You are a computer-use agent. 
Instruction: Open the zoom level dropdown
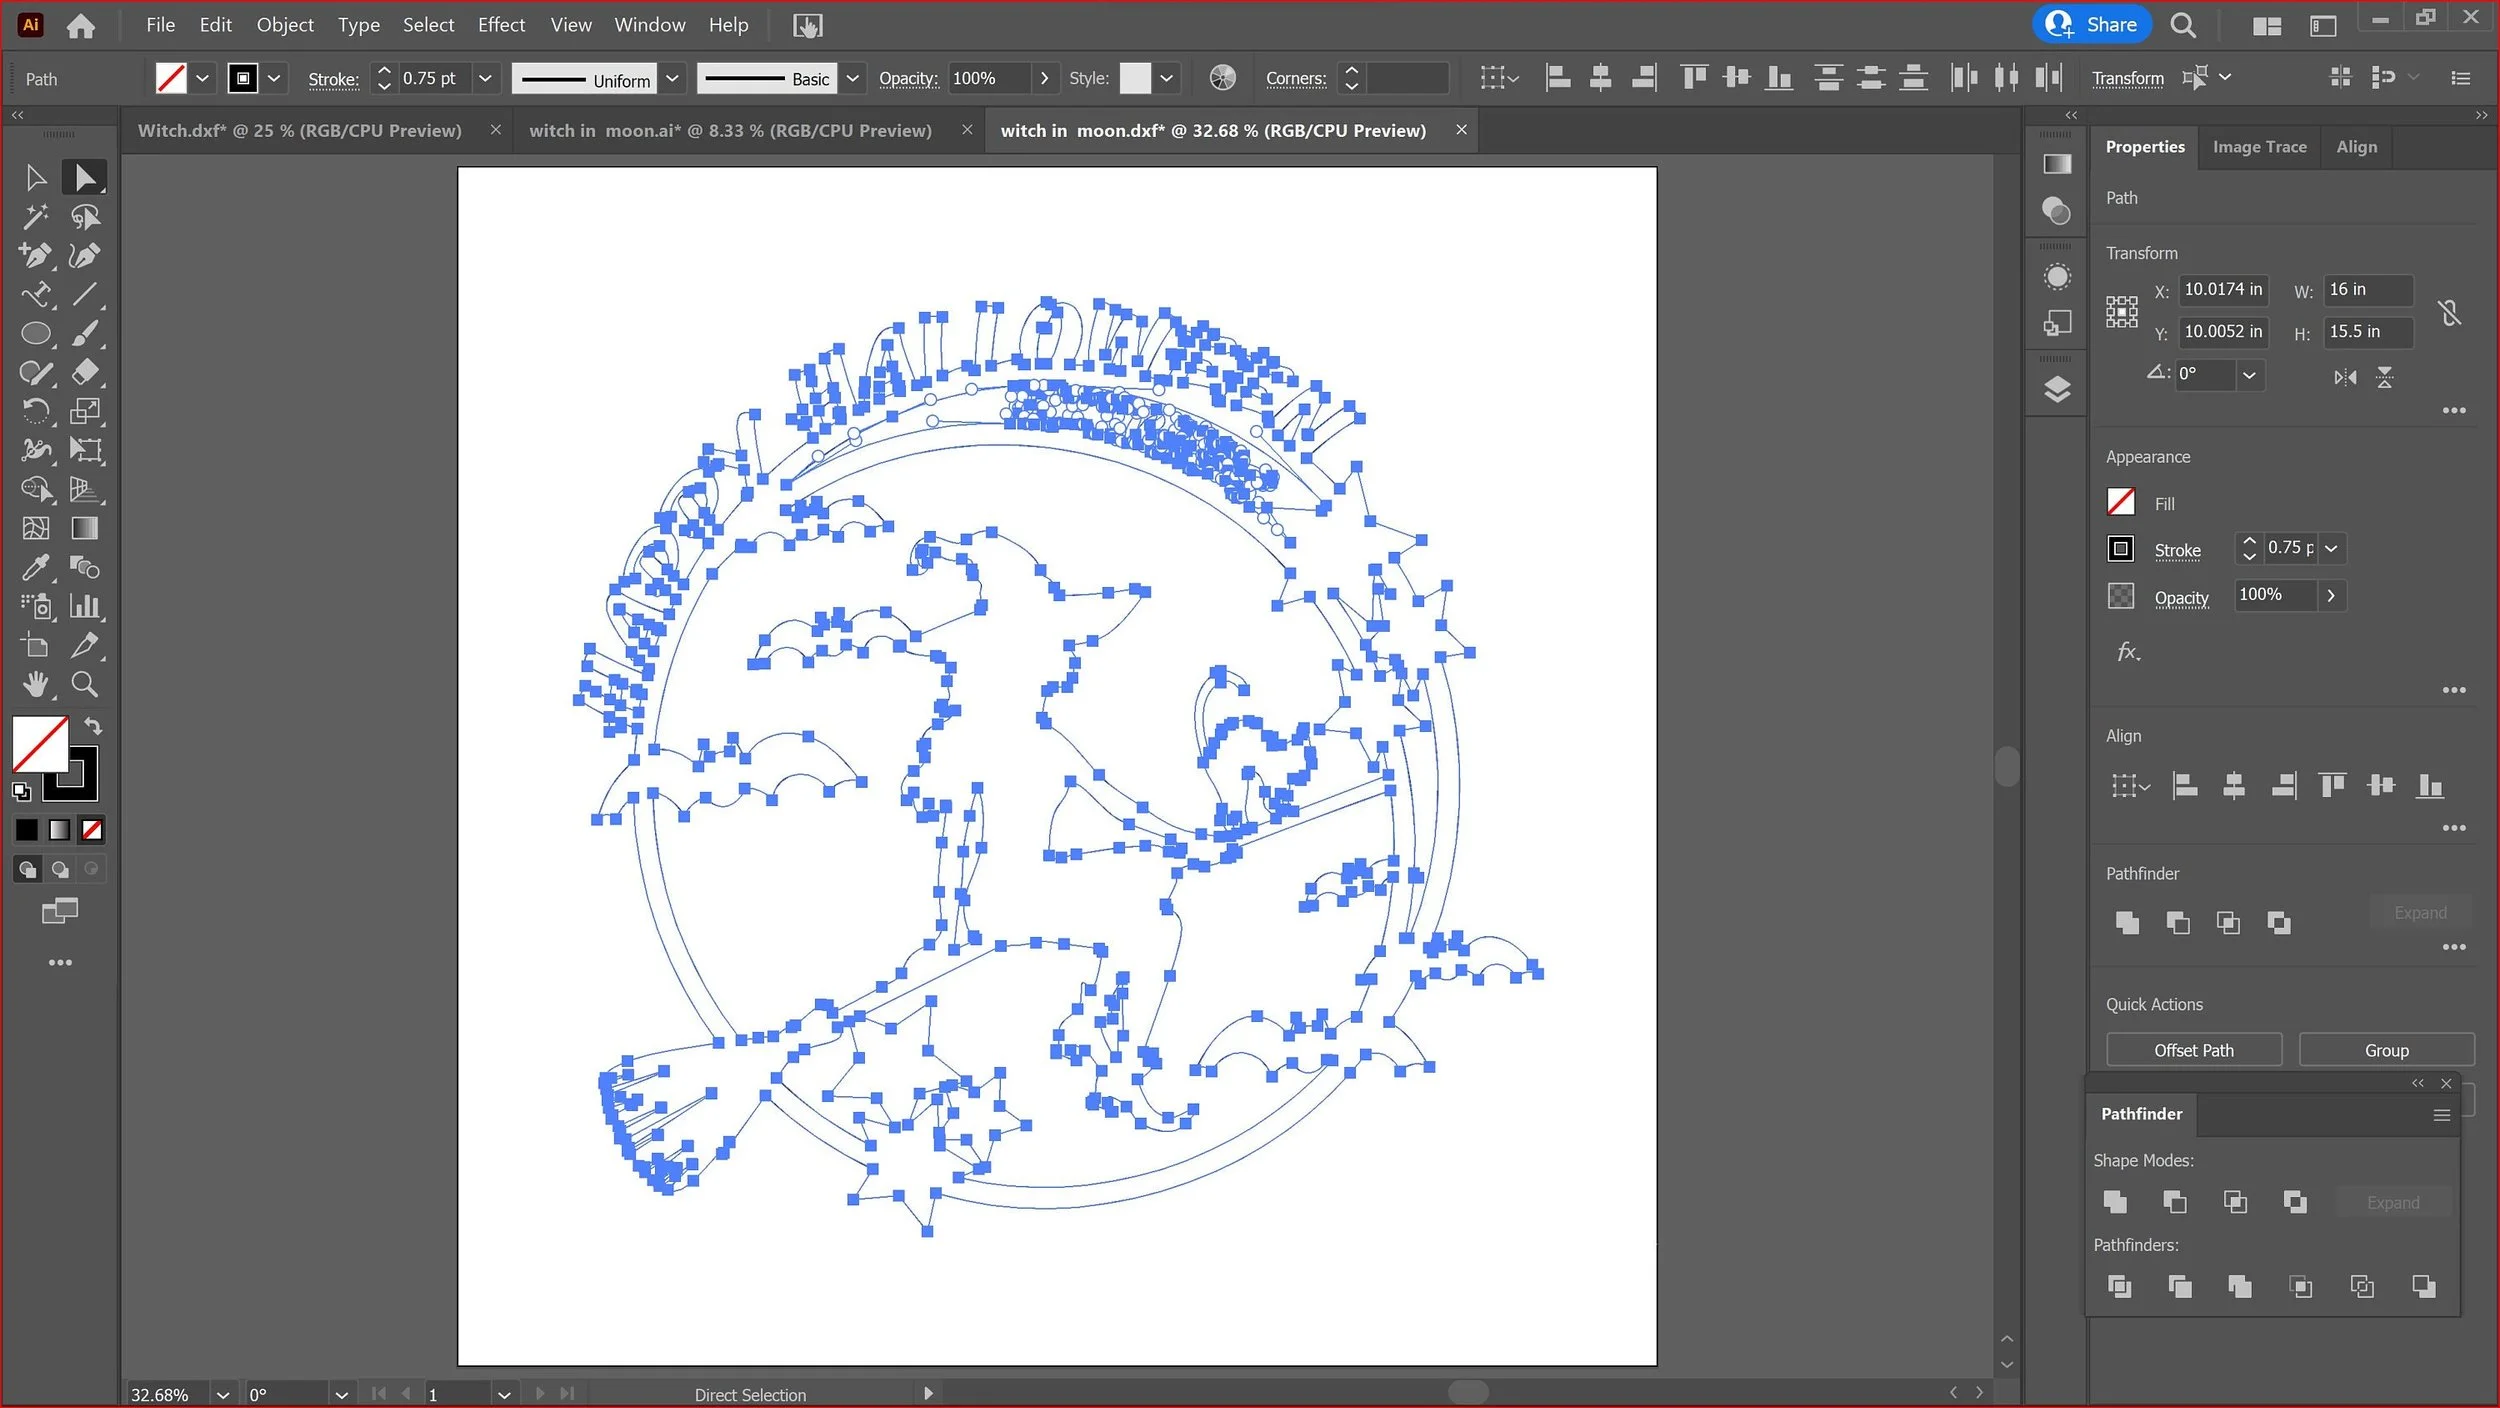pos(222,1394)
